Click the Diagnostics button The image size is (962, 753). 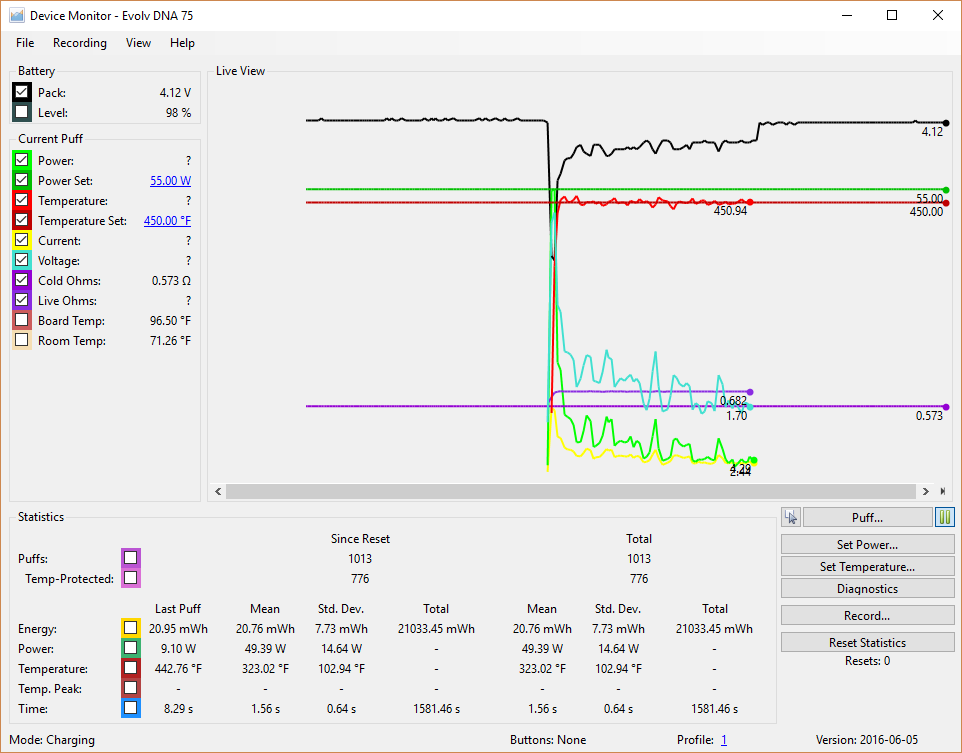[x=867, y=589]
